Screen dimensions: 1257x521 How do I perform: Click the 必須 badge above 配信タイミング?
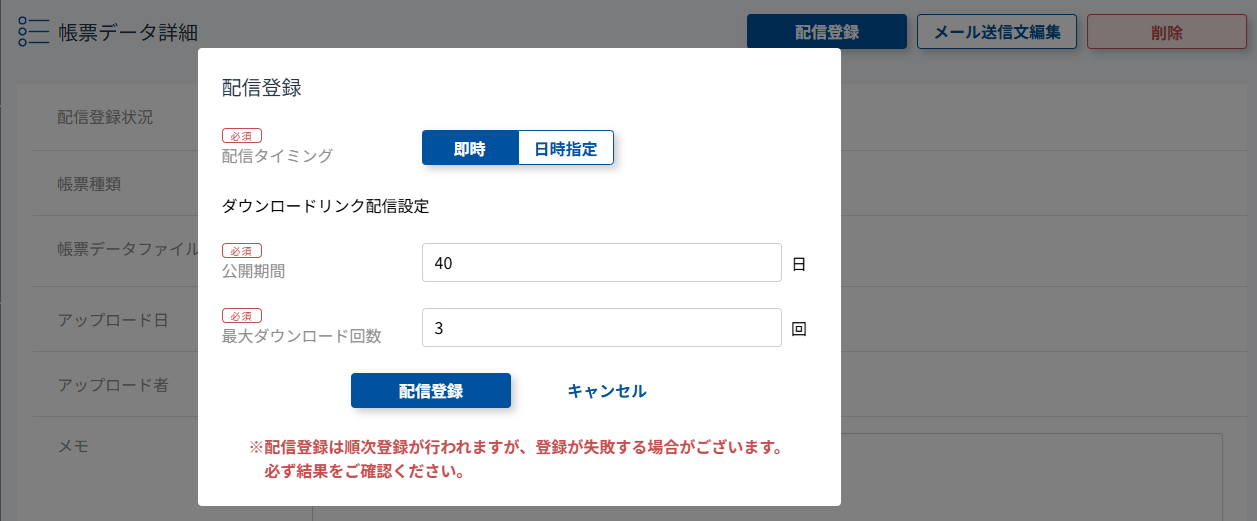point(241,136)
